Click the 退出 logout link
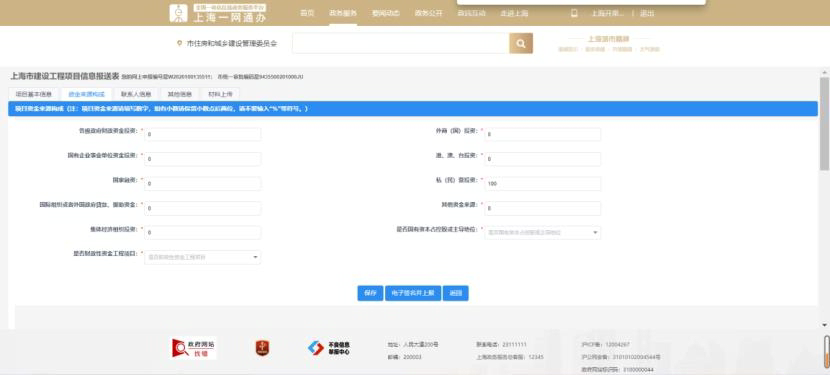Viewport: 830px width, 375px height. point(647,13)
